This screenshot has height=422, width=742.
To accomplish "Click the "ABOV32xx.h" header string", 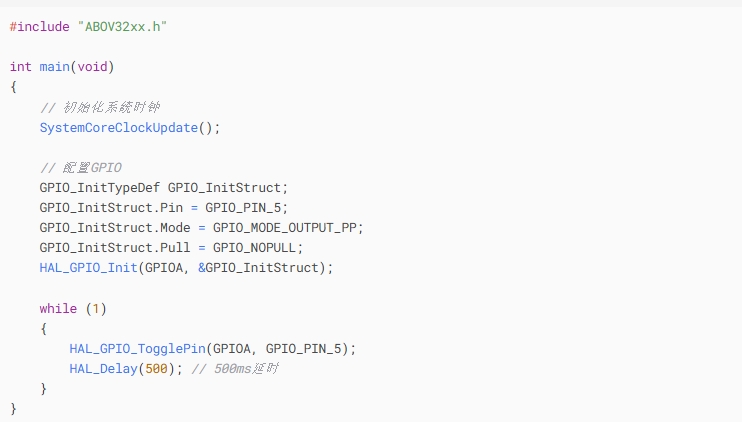I will [x=121, y=26].
